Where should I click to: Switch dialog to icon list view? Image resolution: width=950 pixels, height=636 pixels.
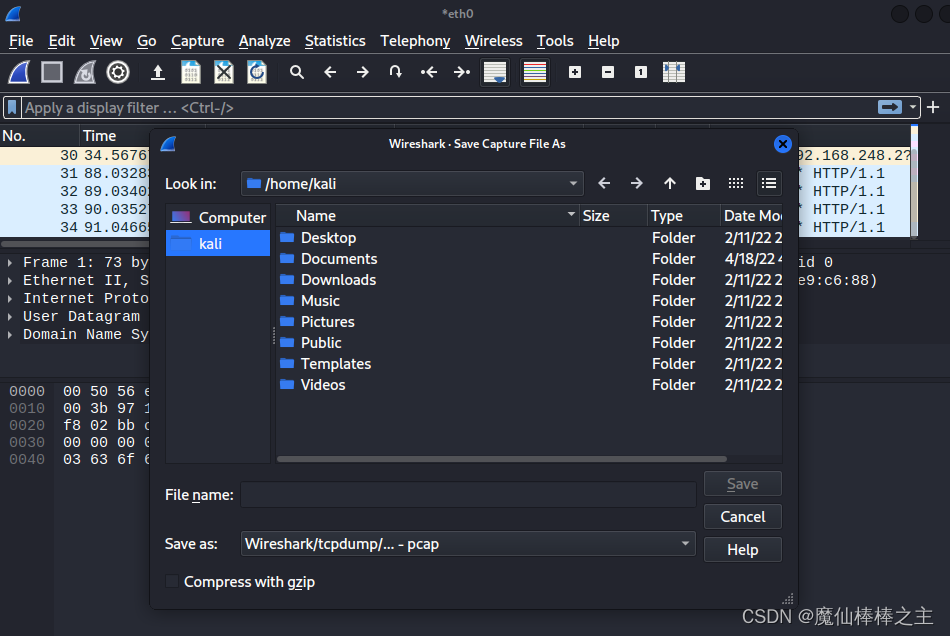point(736,184)
